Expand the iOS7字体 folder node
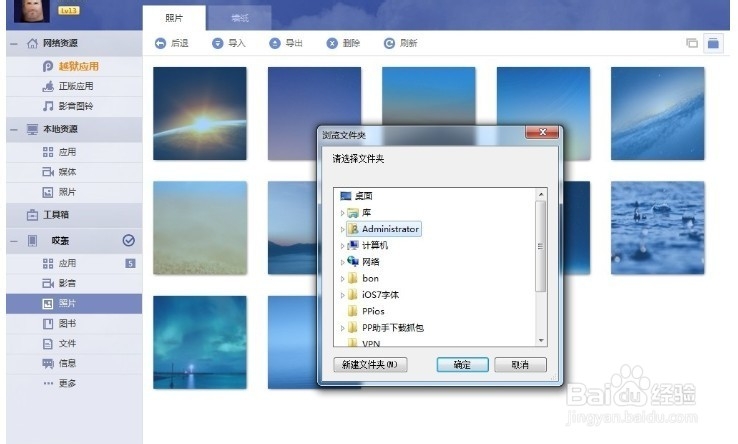Screen dimensions: 738x444 [x=342, y=295]
